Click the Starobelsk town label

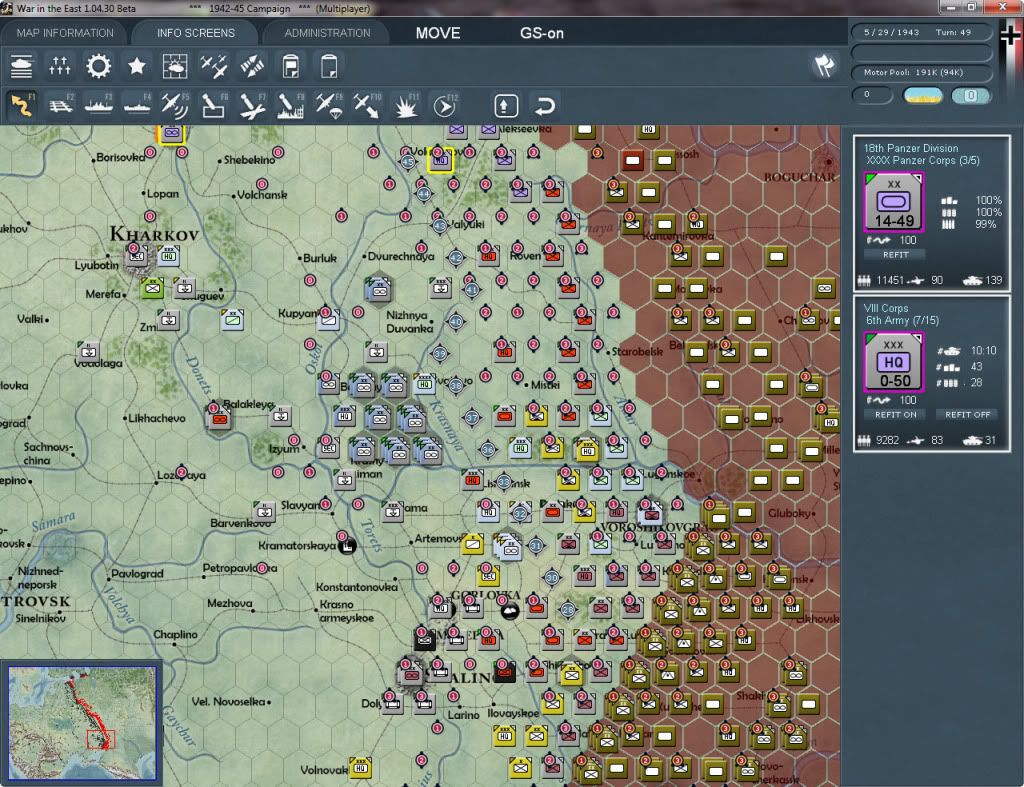[637, 351]
